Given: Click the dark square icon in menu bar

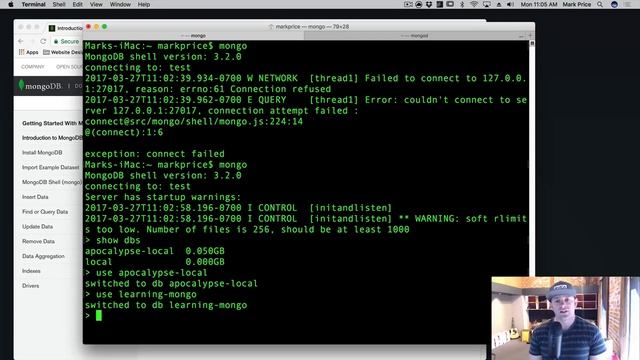Looking at the screenshot, I should click(x=440, y=4).
